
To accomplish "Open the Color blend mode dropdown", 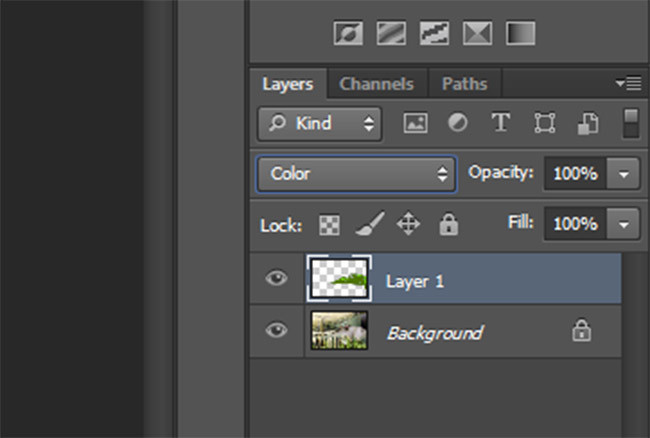I will point(356,174).
